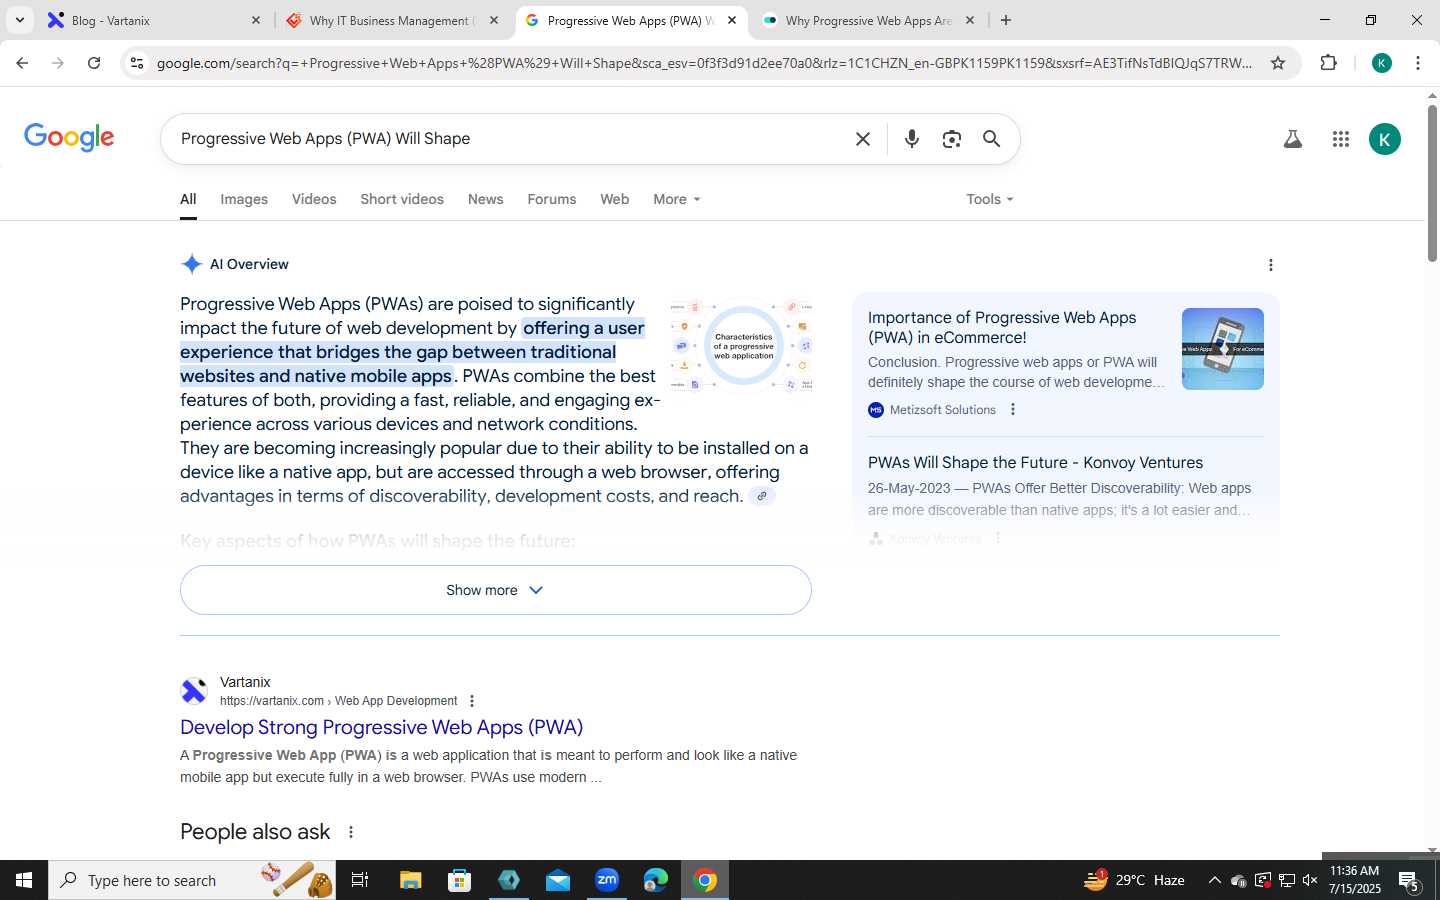
Task: Open Google apps grid
Action: tap(1341, 139)
